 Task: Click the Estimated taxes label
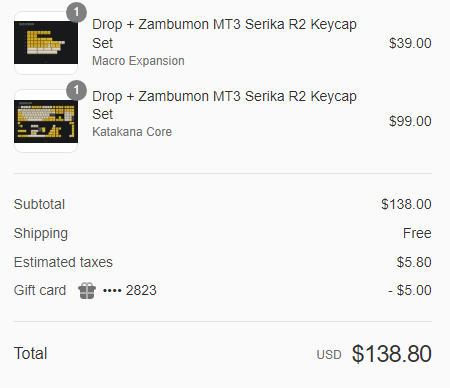[x=63, y=262]
